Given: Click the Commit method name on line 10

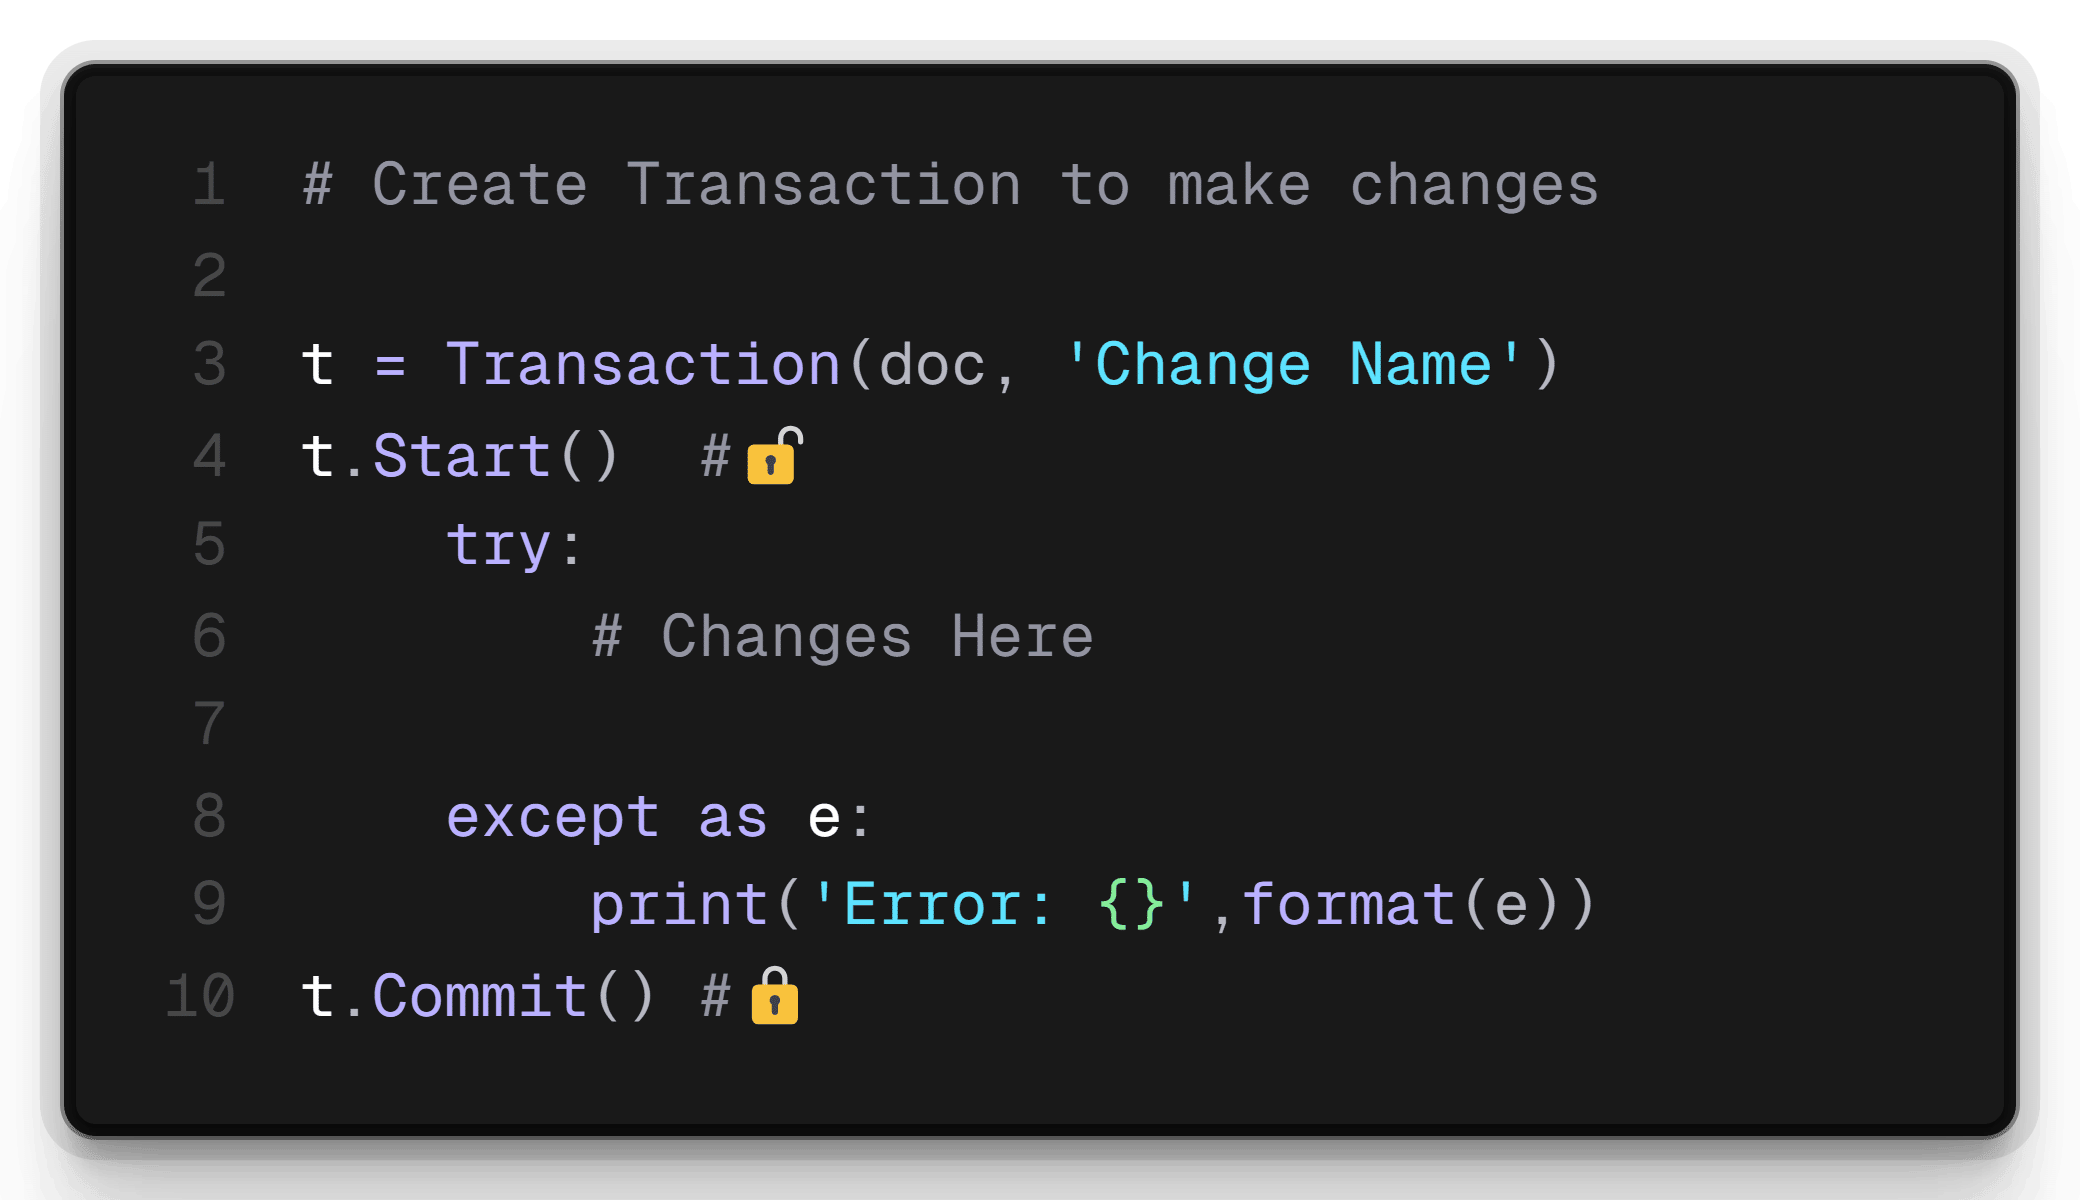Looking at the screenshot, I should pos(480,997).
